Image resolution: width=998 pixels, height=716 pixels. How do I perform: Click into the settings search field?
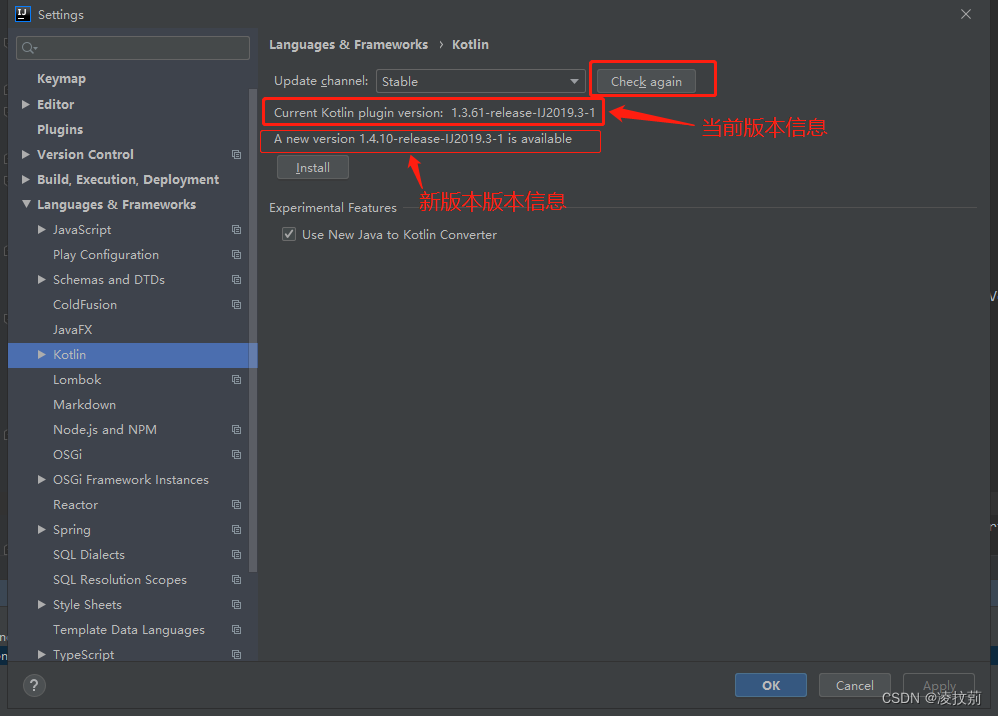click(133, 48)
